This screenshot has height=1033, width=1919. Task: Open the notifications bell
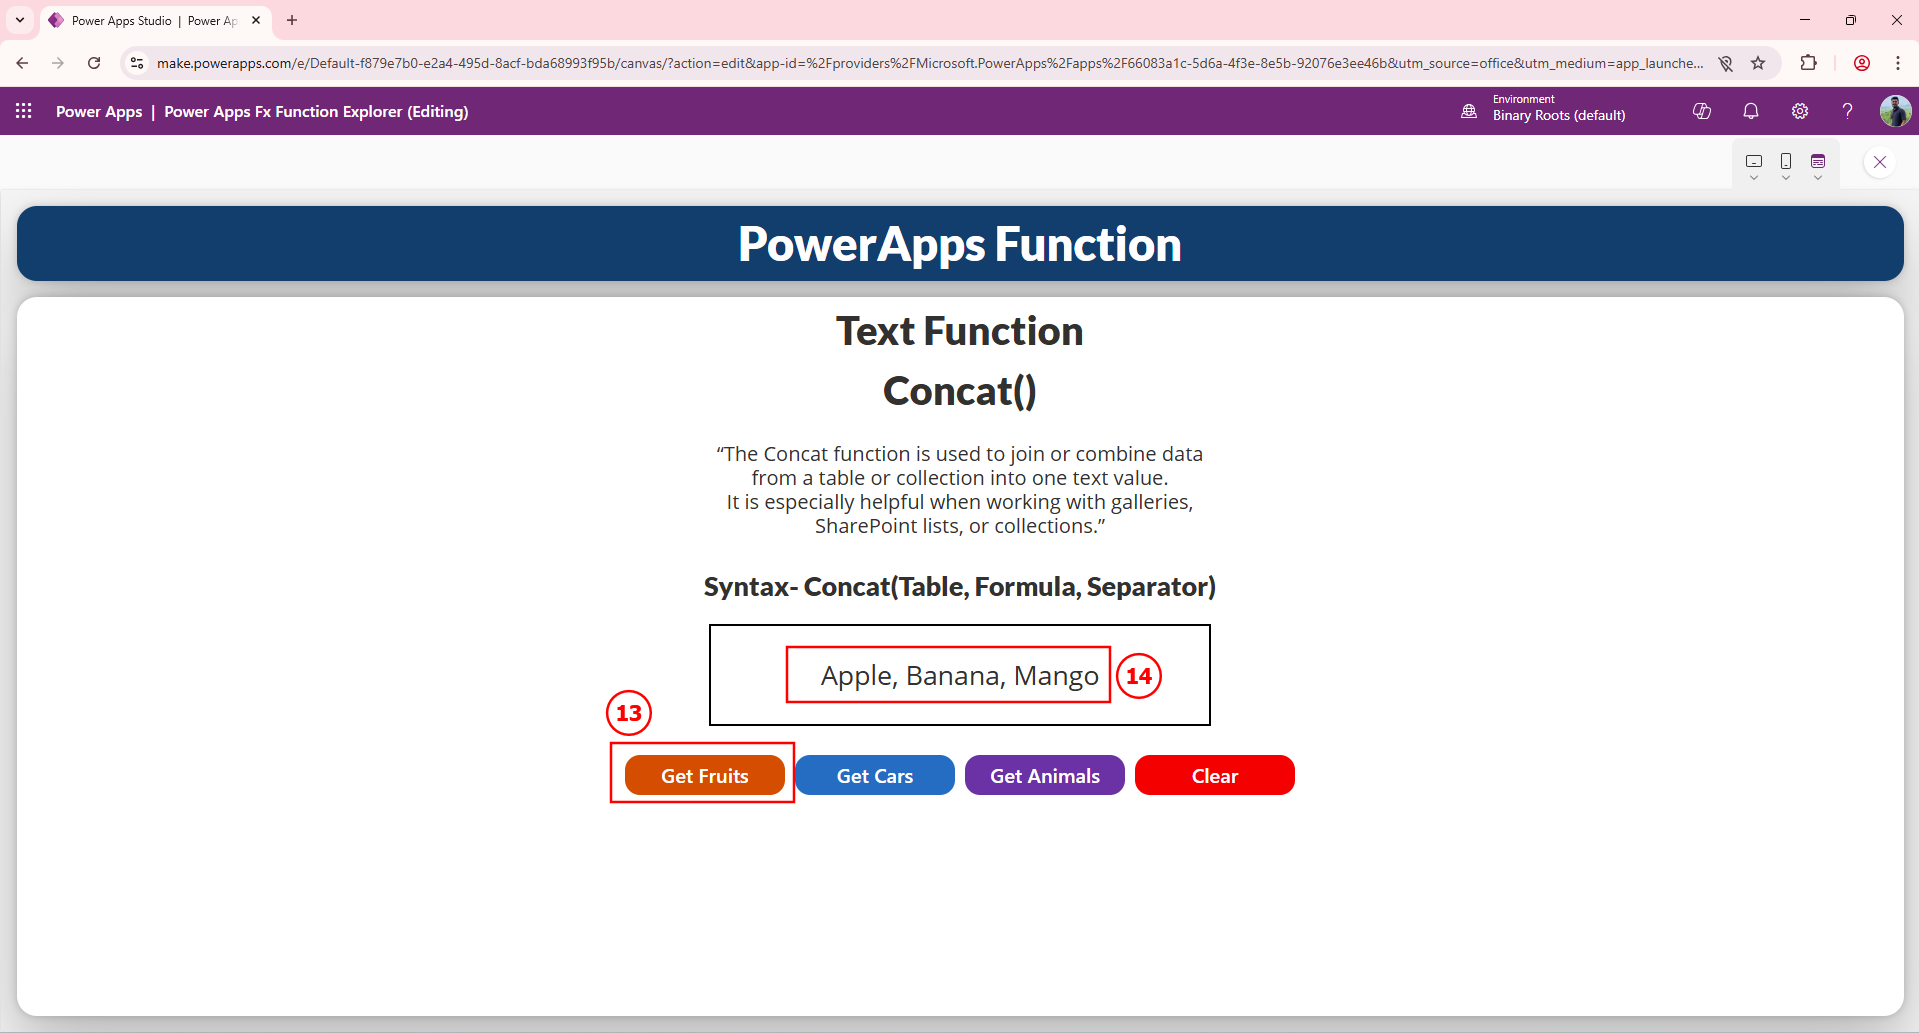1751,111
